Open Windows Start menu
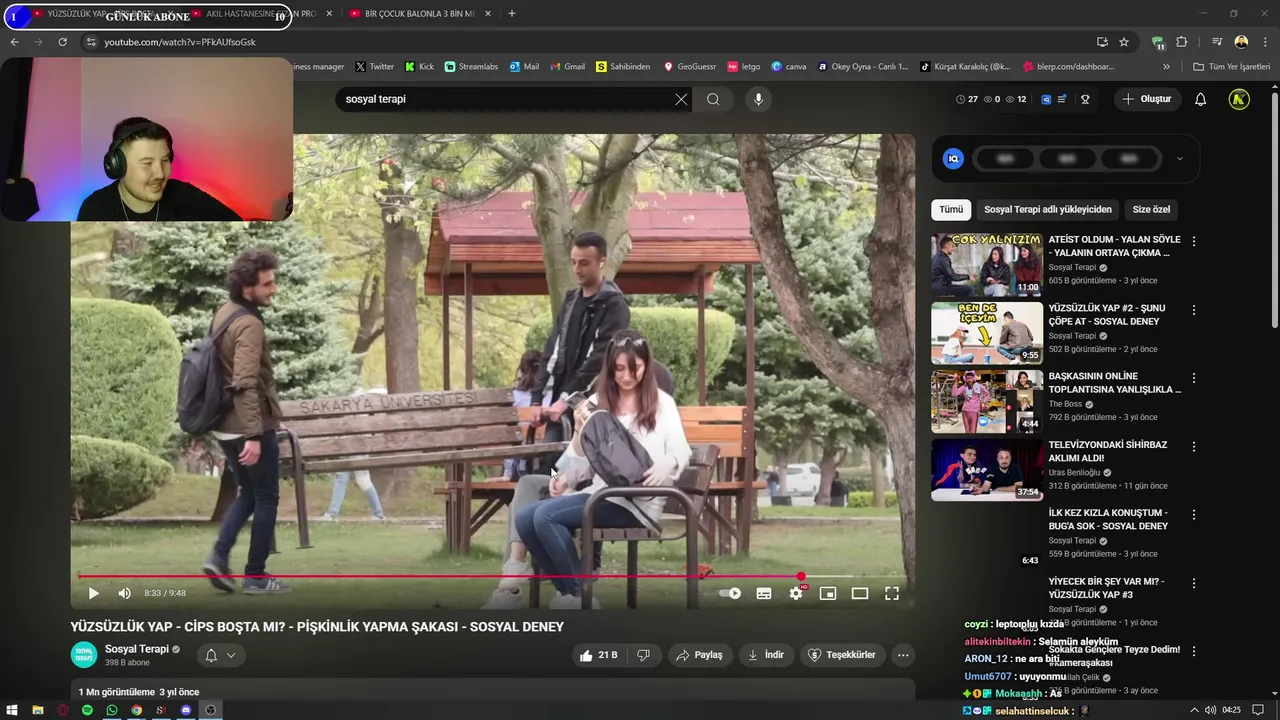 (x=12, y=710)
